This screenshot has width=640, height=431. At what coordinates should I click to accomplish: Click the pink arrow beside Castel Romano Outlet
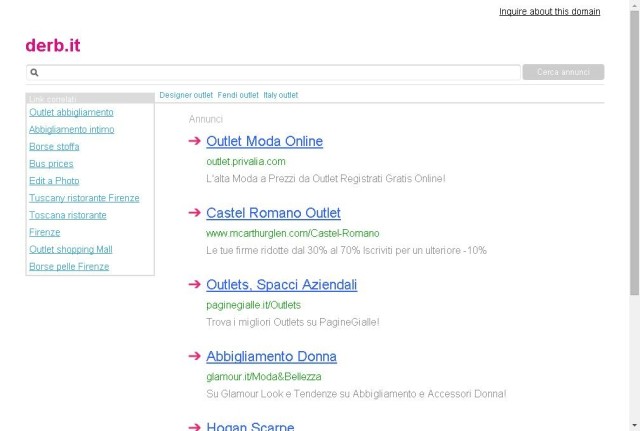tap(194, 213)
